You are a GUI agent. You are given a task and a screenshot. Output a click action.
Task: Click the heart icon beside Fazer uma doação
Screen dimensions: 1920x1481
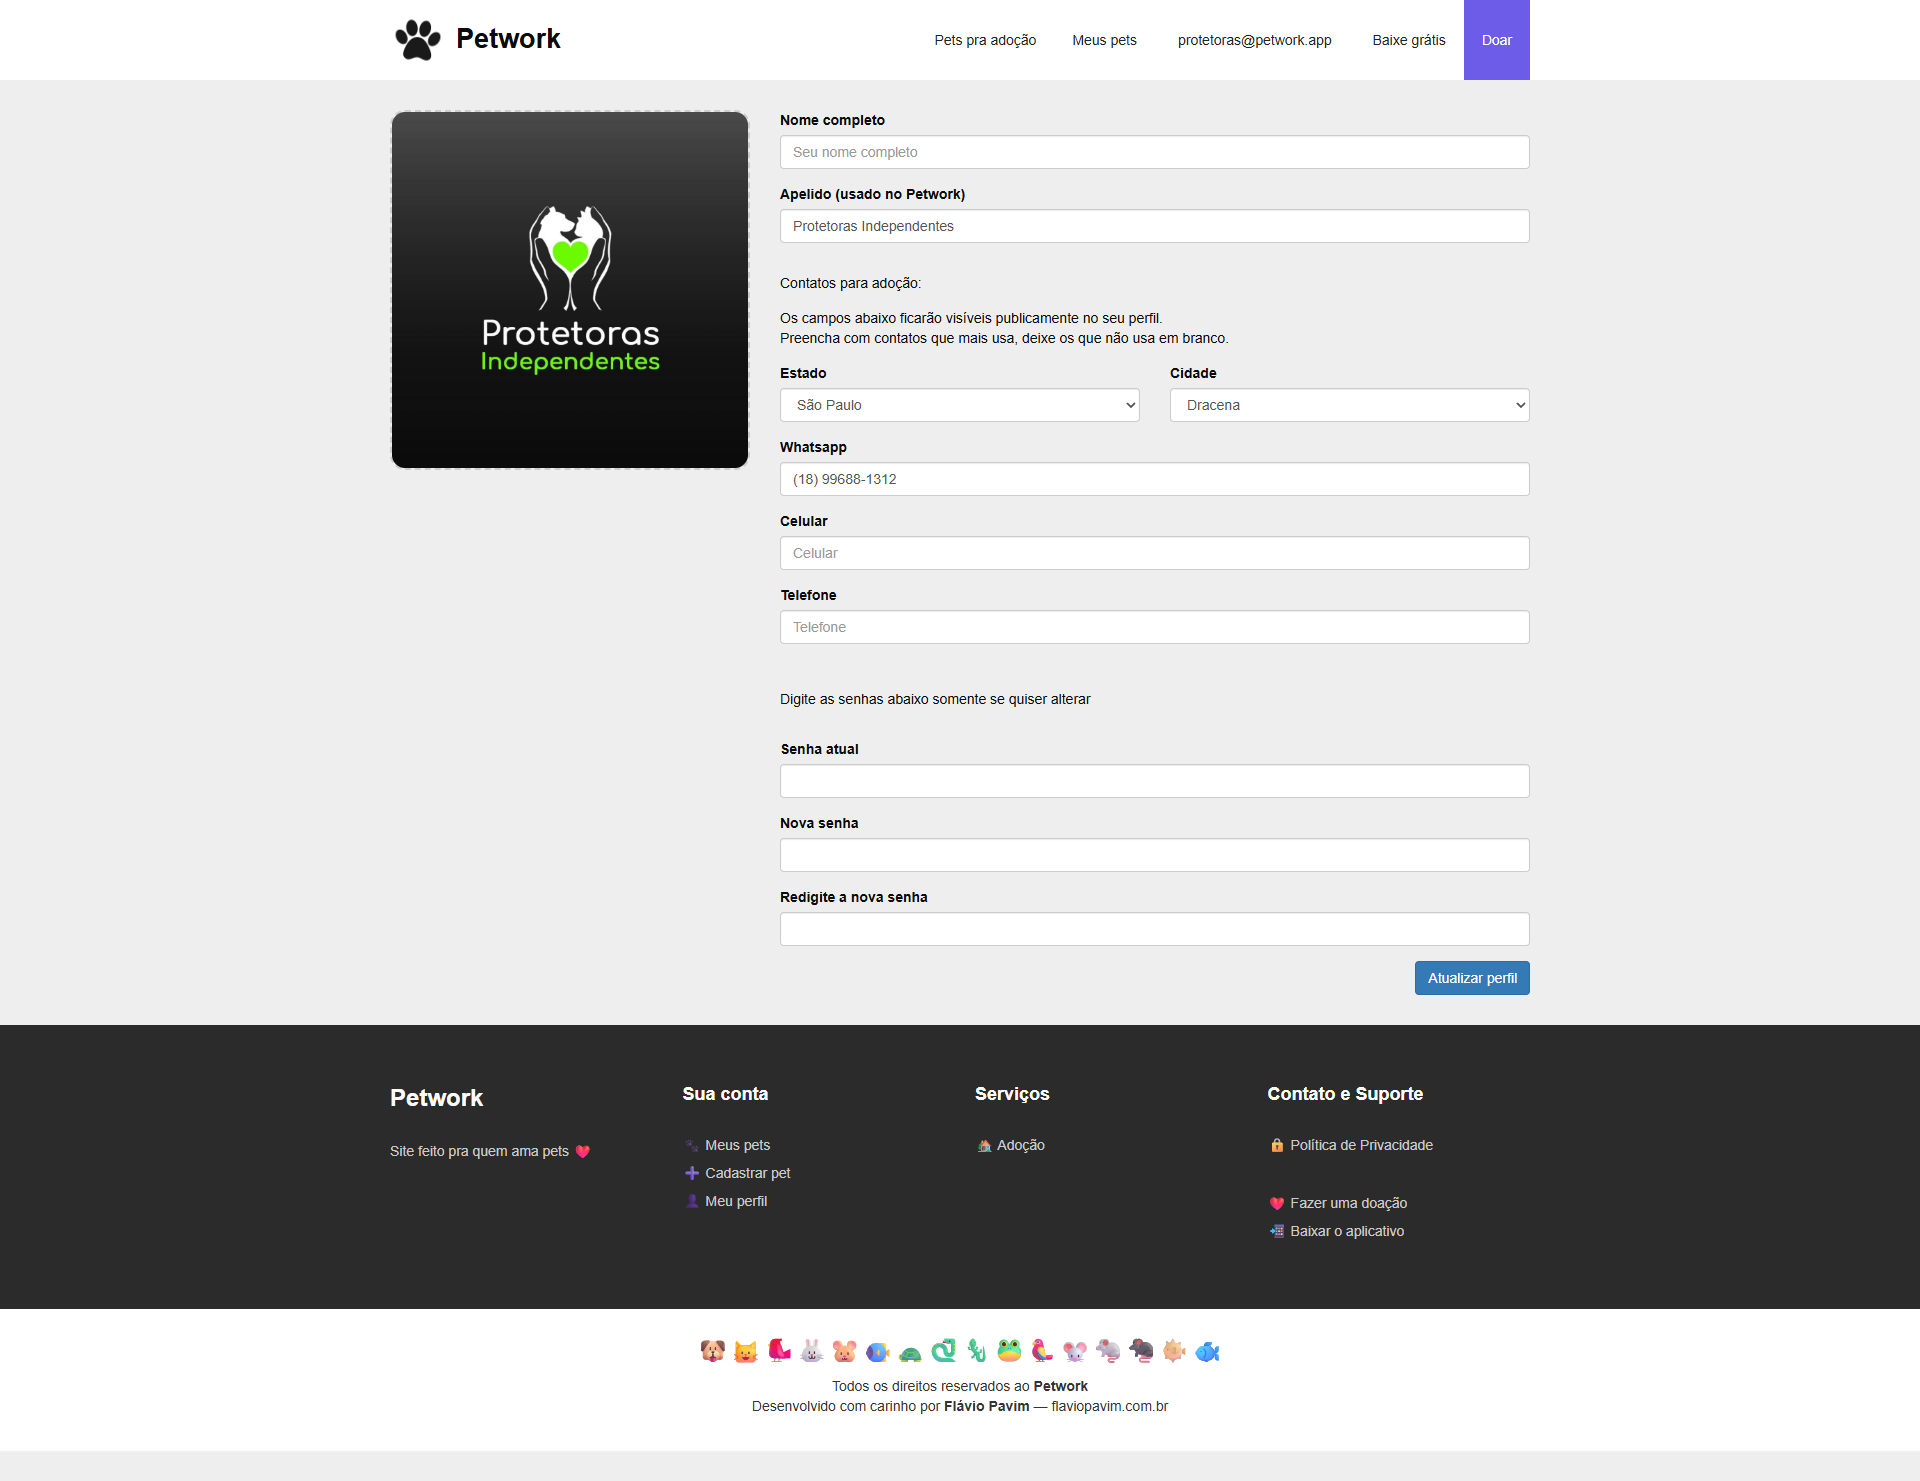tap(1277, 1204)
